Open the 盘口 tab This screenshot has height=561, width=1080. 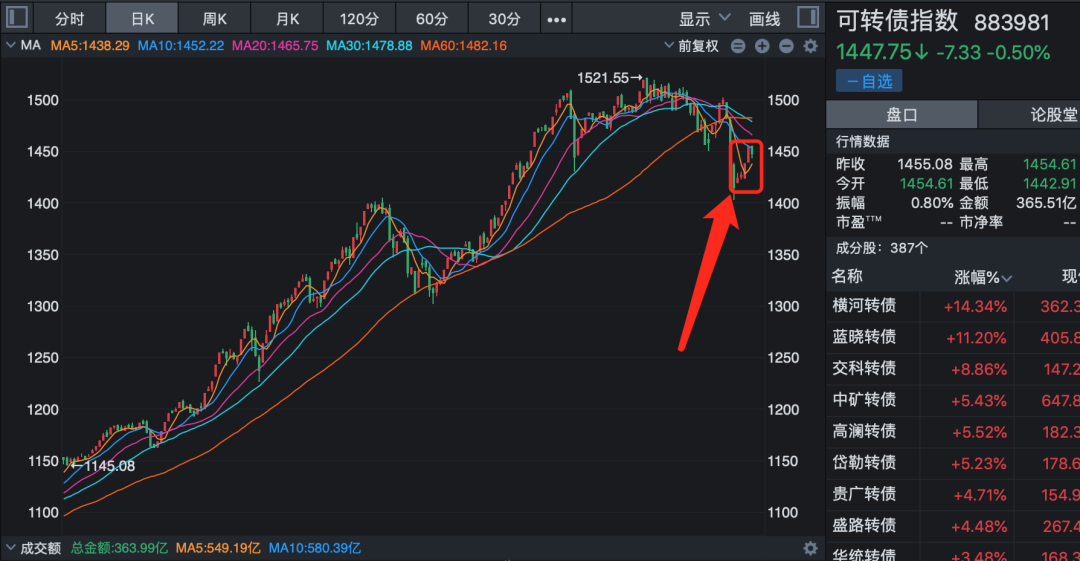click(x=902, y=114)
